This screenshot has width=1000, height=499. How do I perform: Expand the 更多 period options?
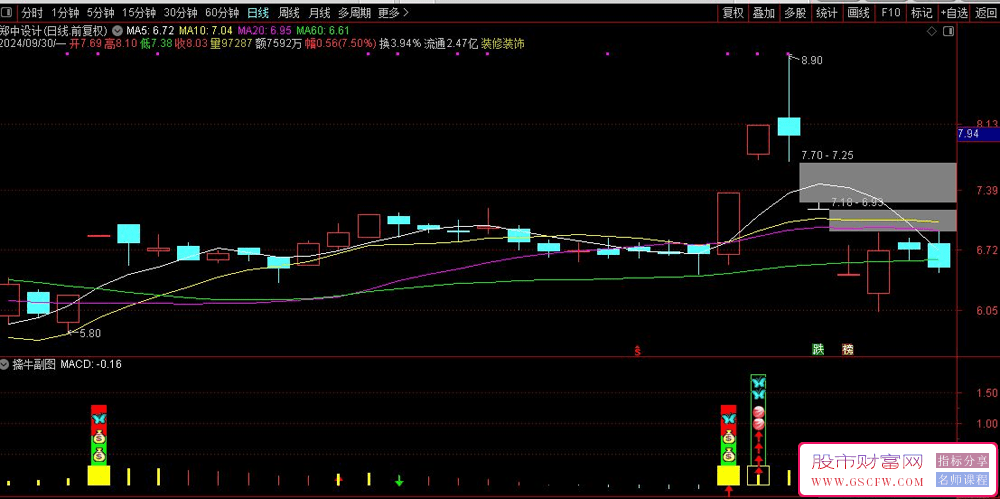click(x=393, y=12)
